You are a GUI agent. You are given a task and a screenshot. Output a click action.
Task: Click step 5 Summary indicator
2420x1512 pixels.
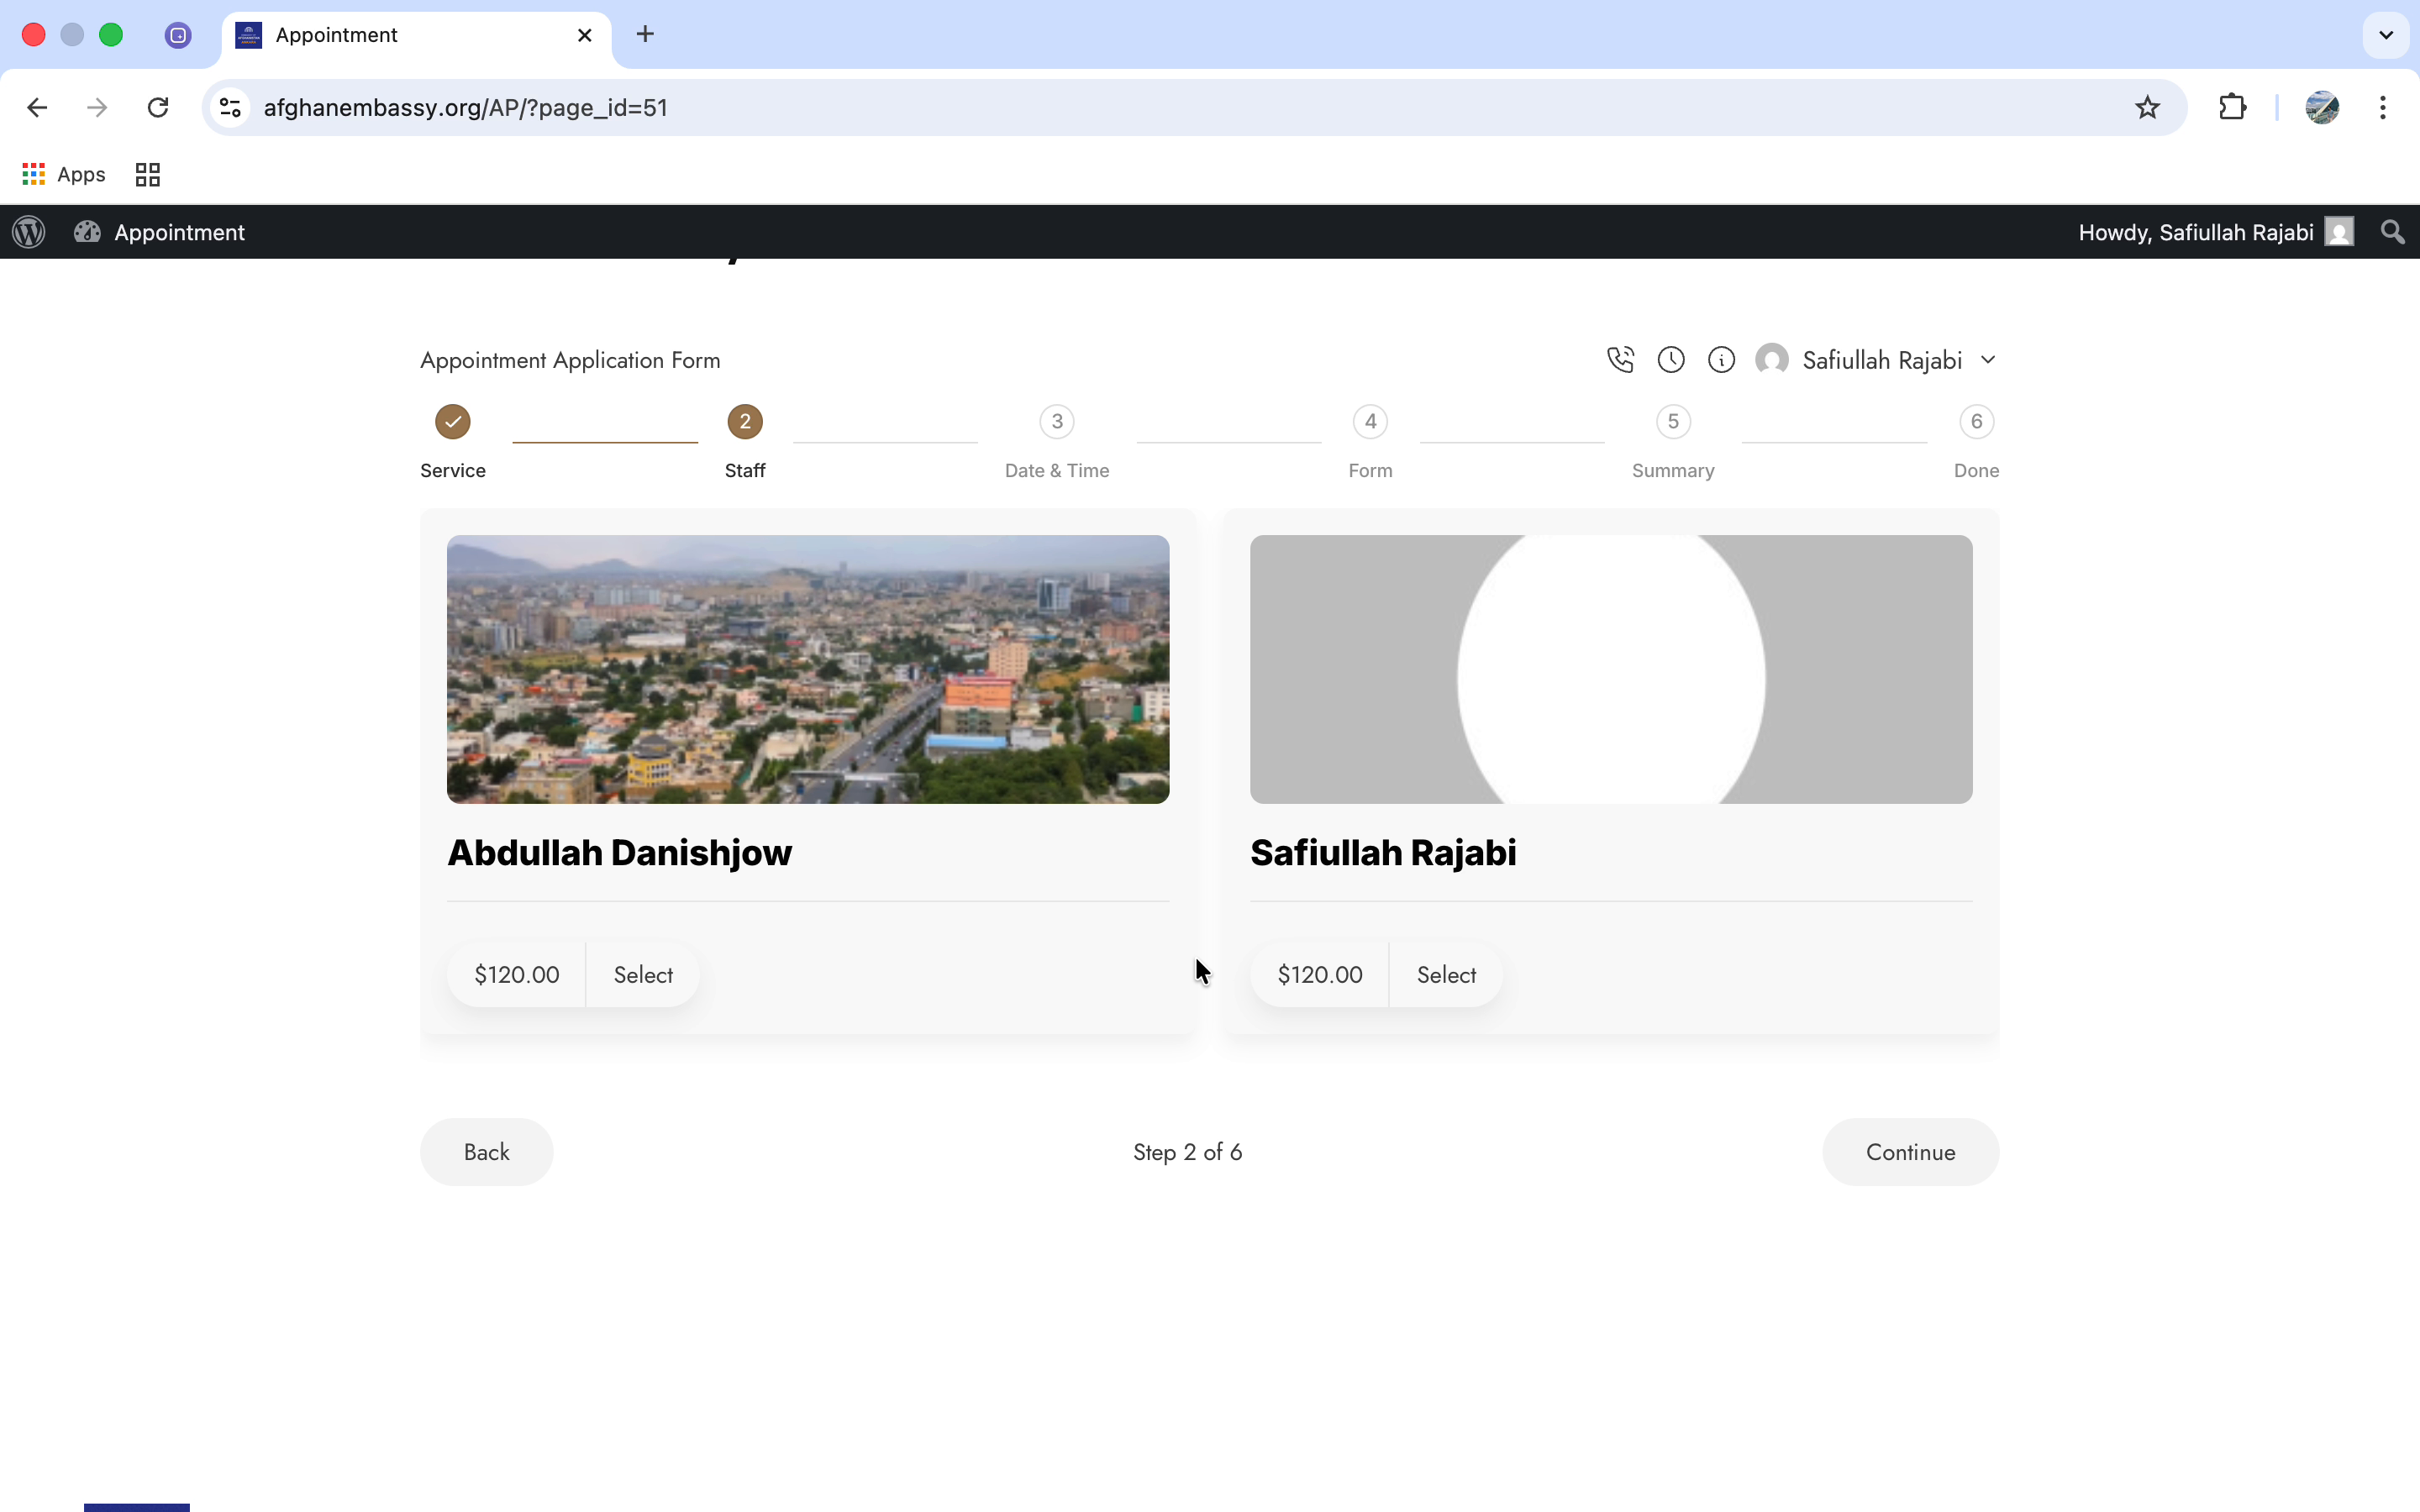coord(1672,421)
